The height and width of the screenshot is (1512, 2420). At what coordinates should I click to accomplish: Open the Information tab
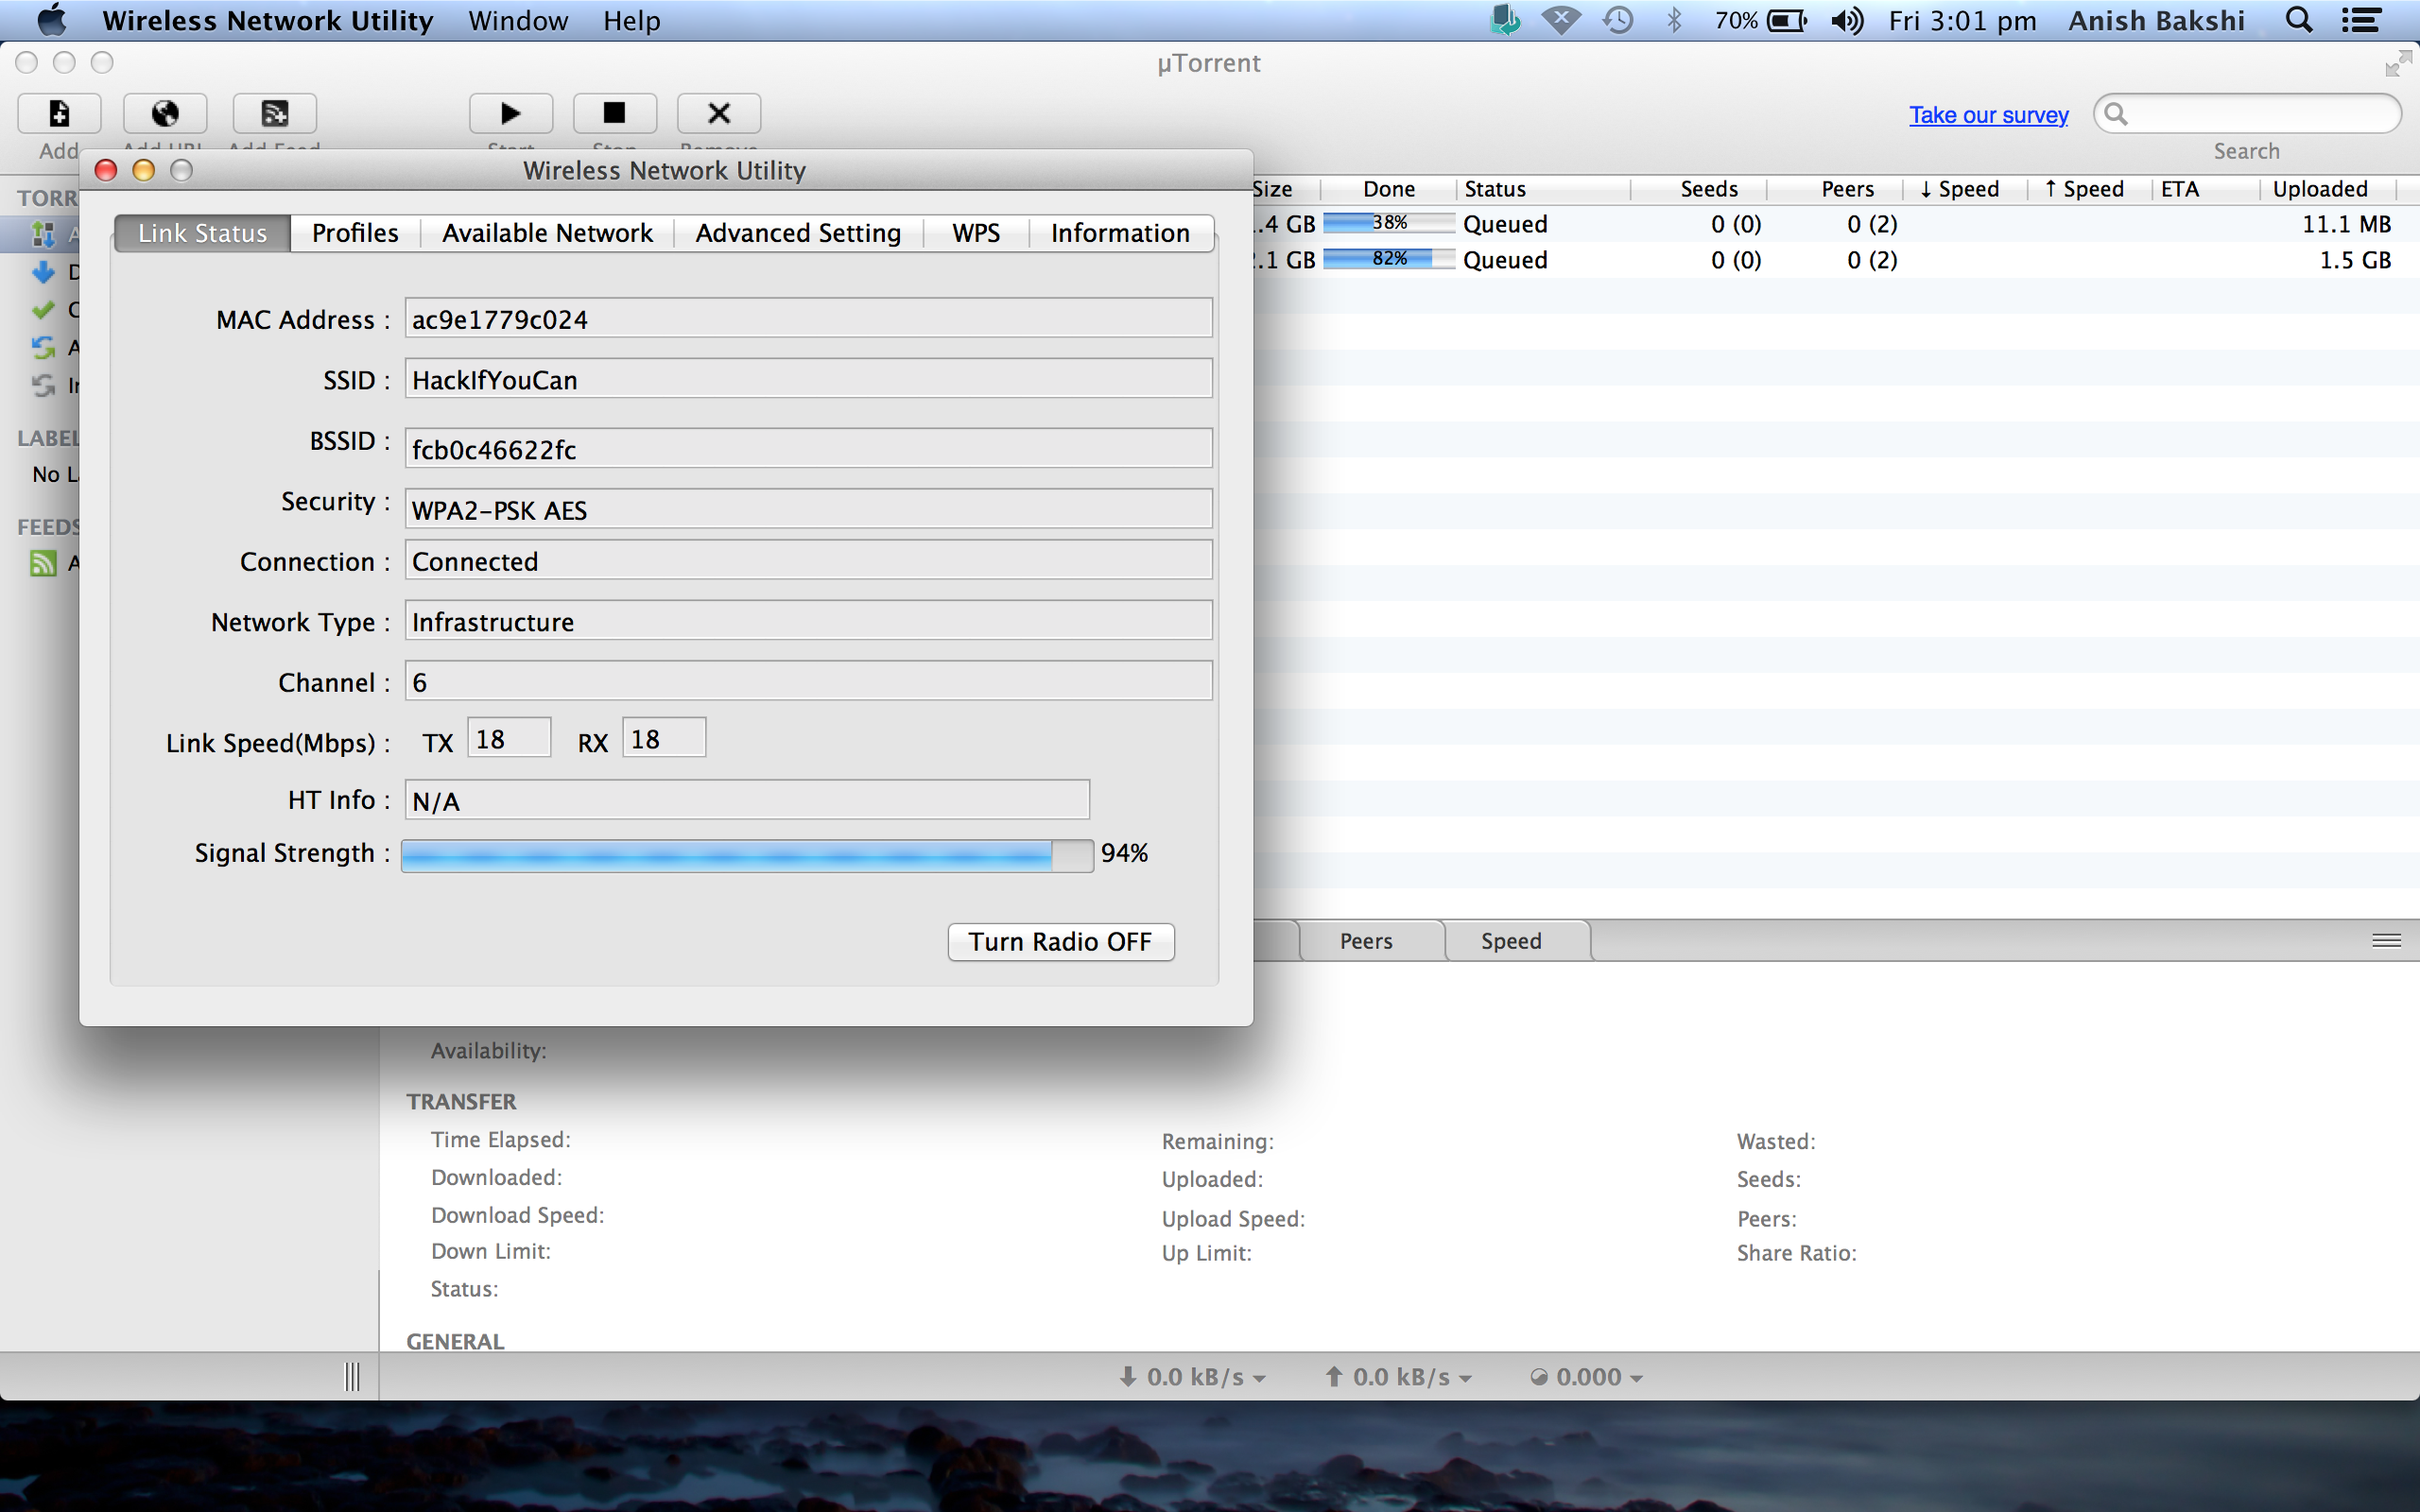pyautogui.click(x=1120, y=233)
